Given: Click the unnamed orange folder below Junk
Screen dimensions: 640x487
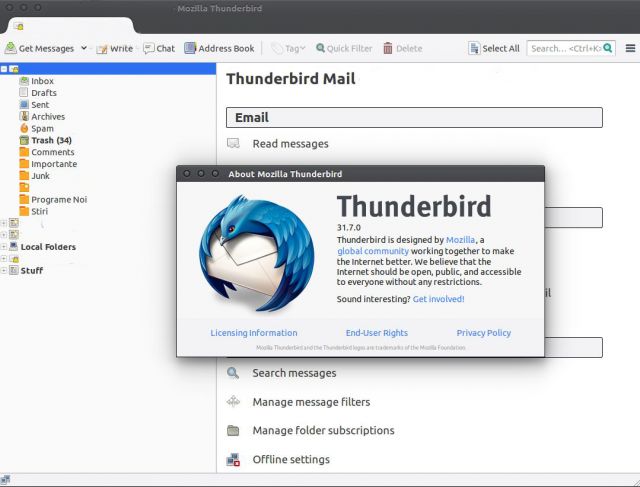Looking at the screenshot, I should [24, 187].
